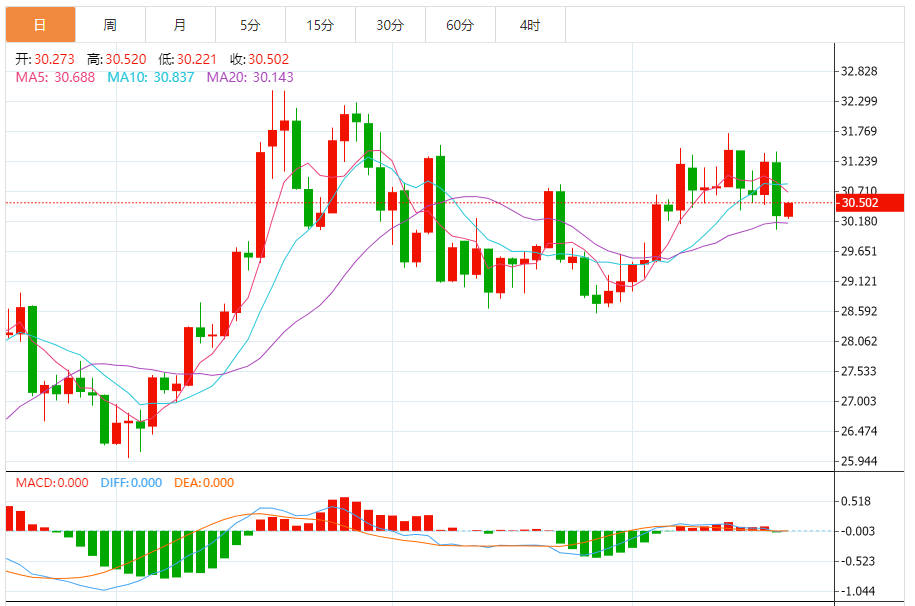The width and height of the screenshot is (915, 606).
Task: Click the 32.299 price axis label
Action: point(858,101)
